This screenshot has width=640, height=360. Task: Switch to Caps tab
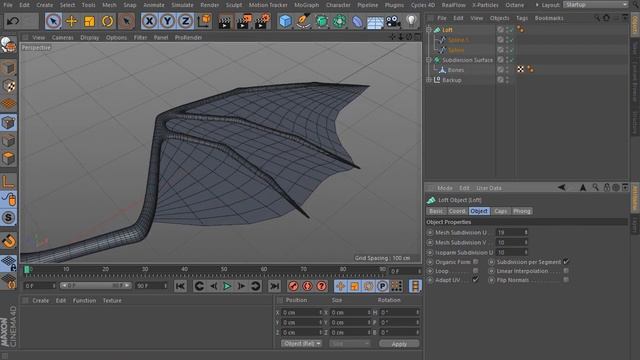click(x=500, y=211)
